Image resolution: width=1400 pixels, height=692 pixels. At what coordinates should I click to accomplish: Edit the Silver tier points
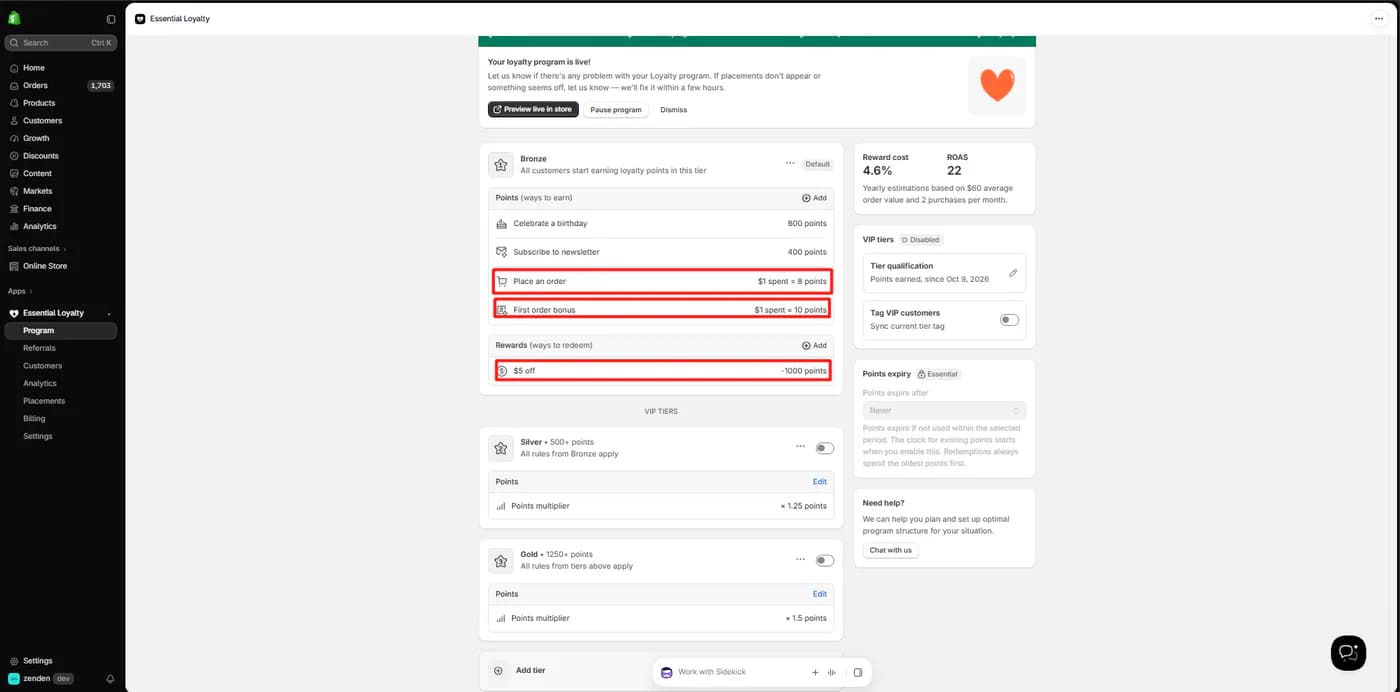click(820, 482)
